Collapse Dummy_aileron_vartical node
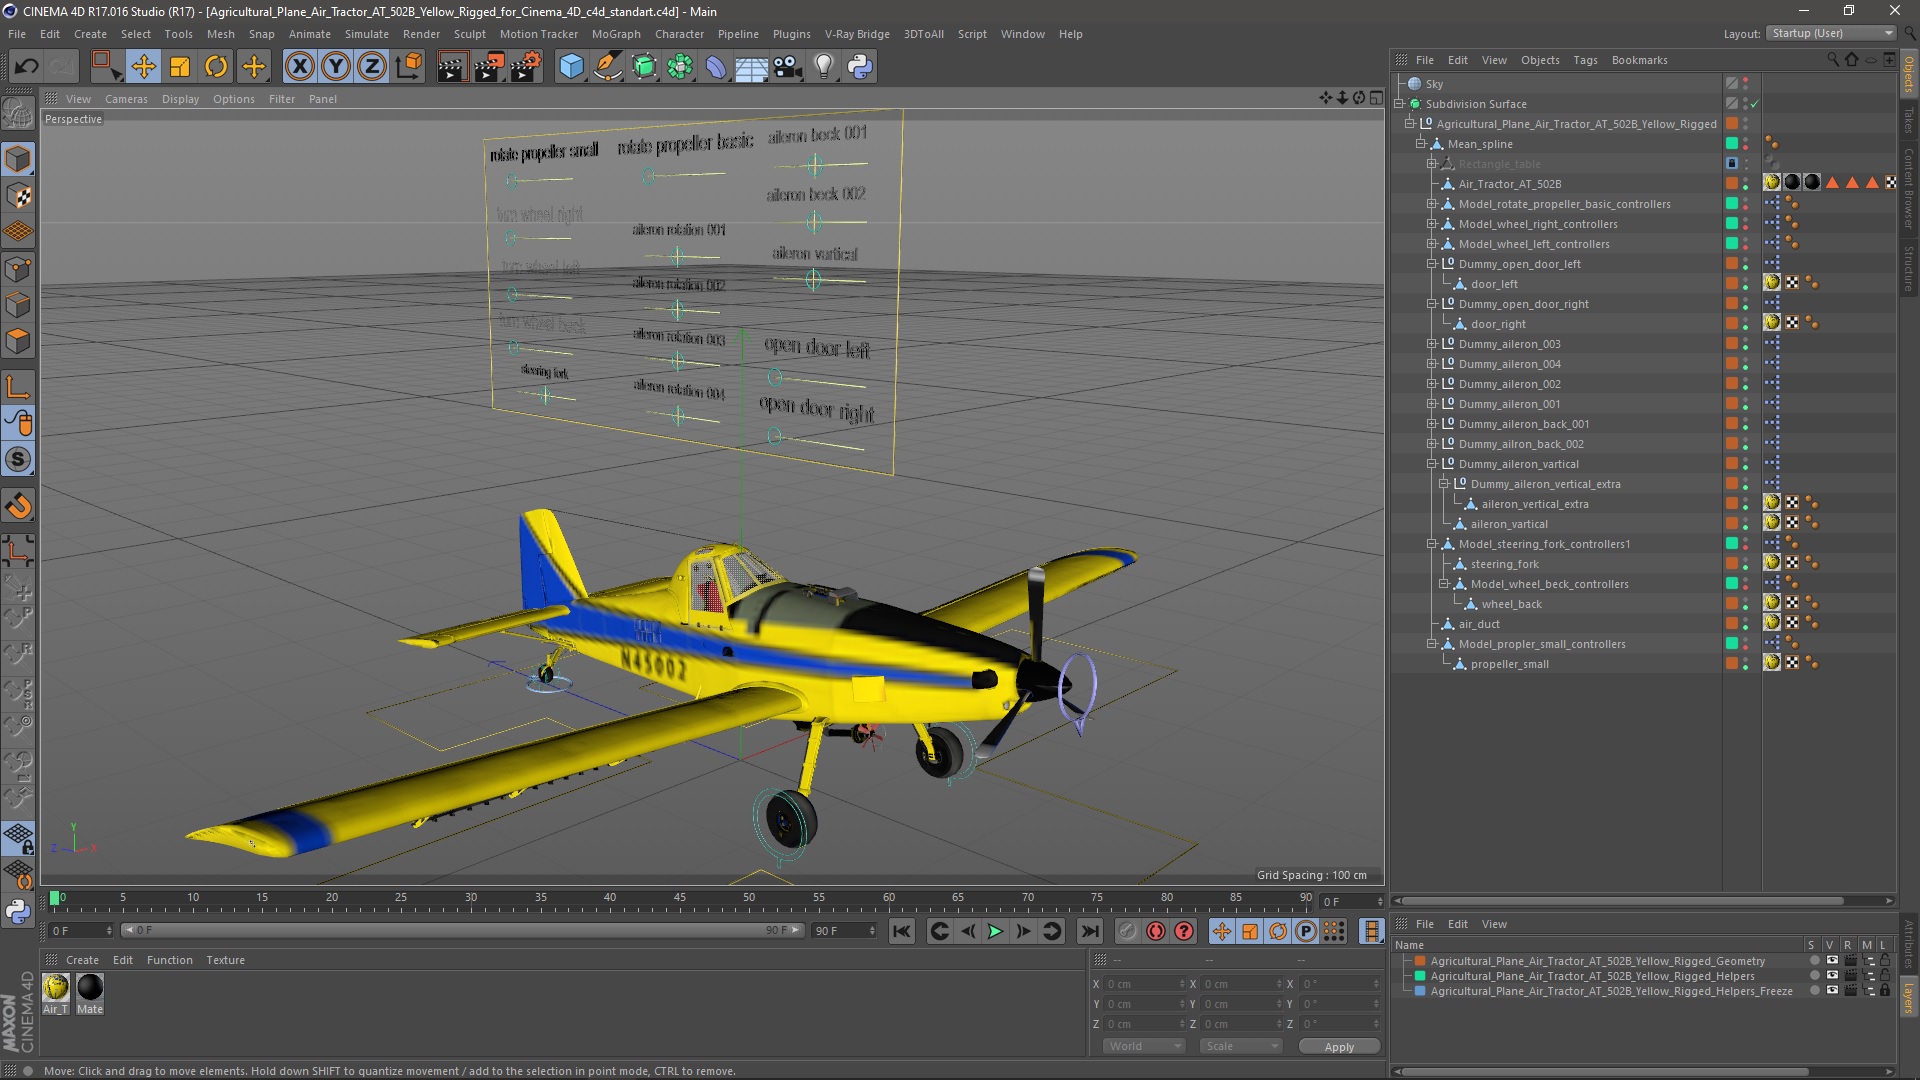The height and width of the screenshot is (1080, 1920). (x=1432, y=464)
